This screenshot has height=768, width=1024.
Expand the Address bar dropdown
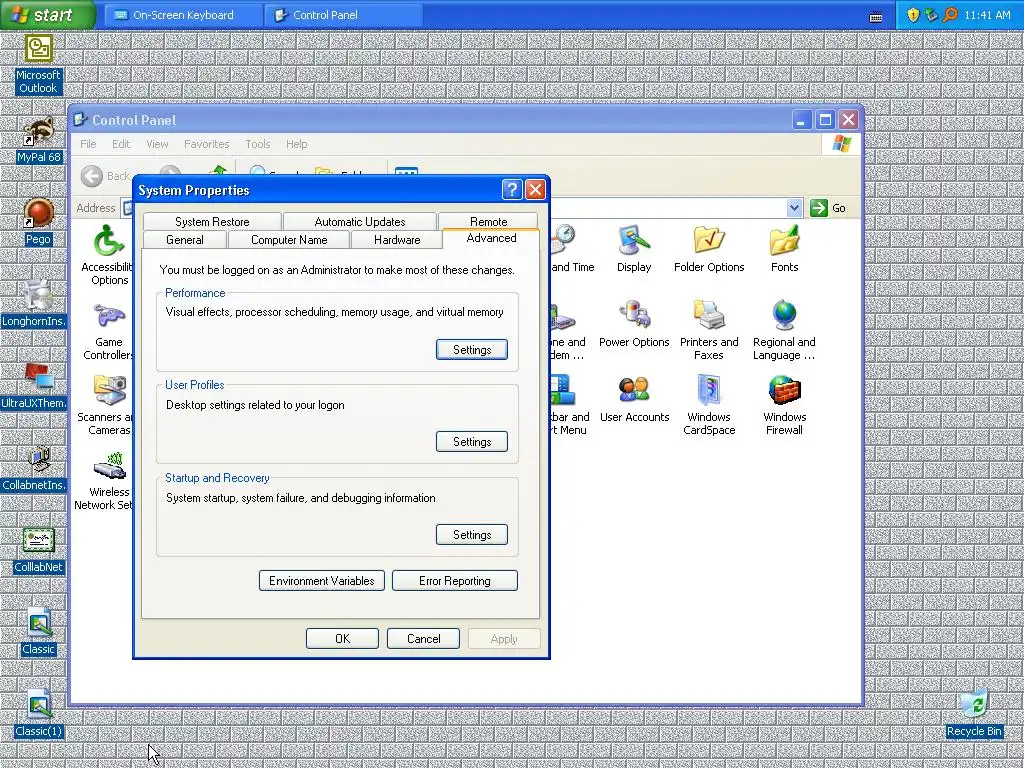point(794,208)
